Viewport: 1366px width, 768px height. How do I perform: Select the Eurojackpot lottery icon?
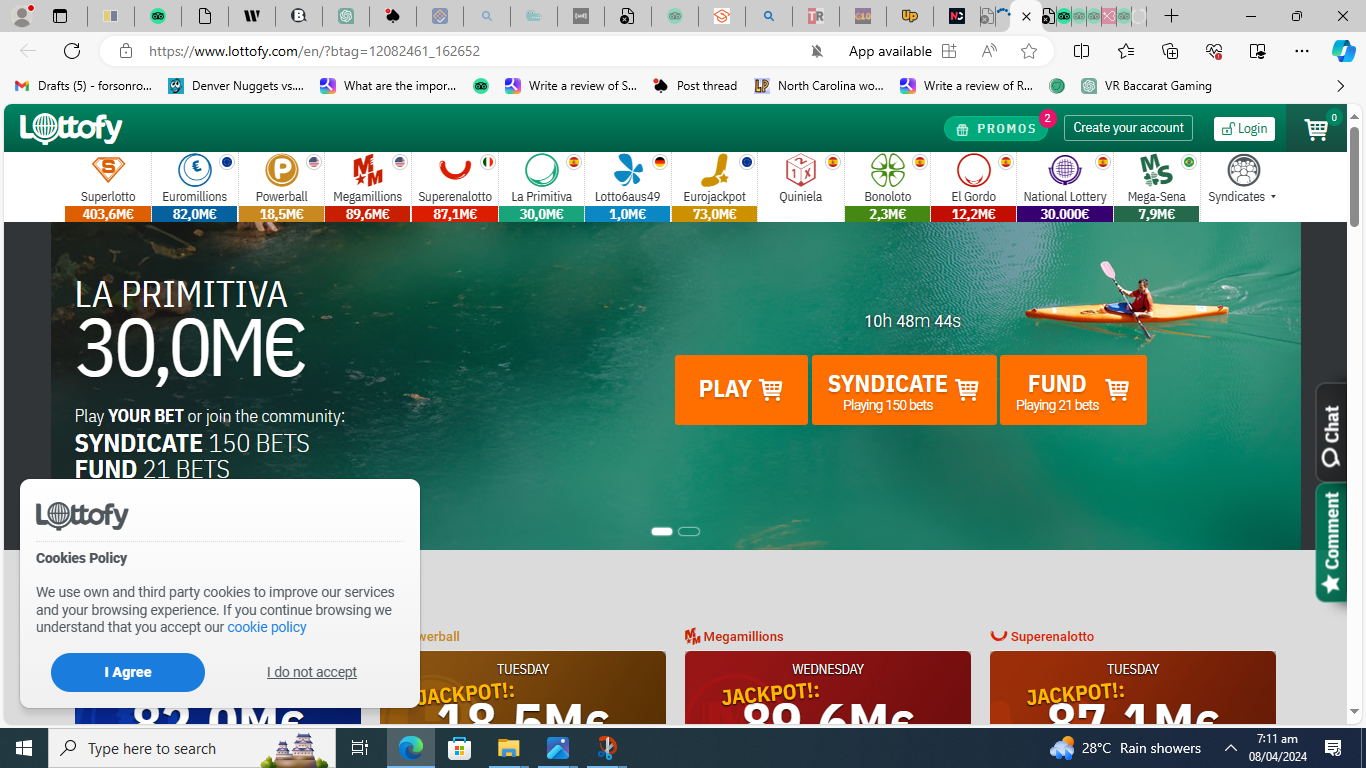714,170
